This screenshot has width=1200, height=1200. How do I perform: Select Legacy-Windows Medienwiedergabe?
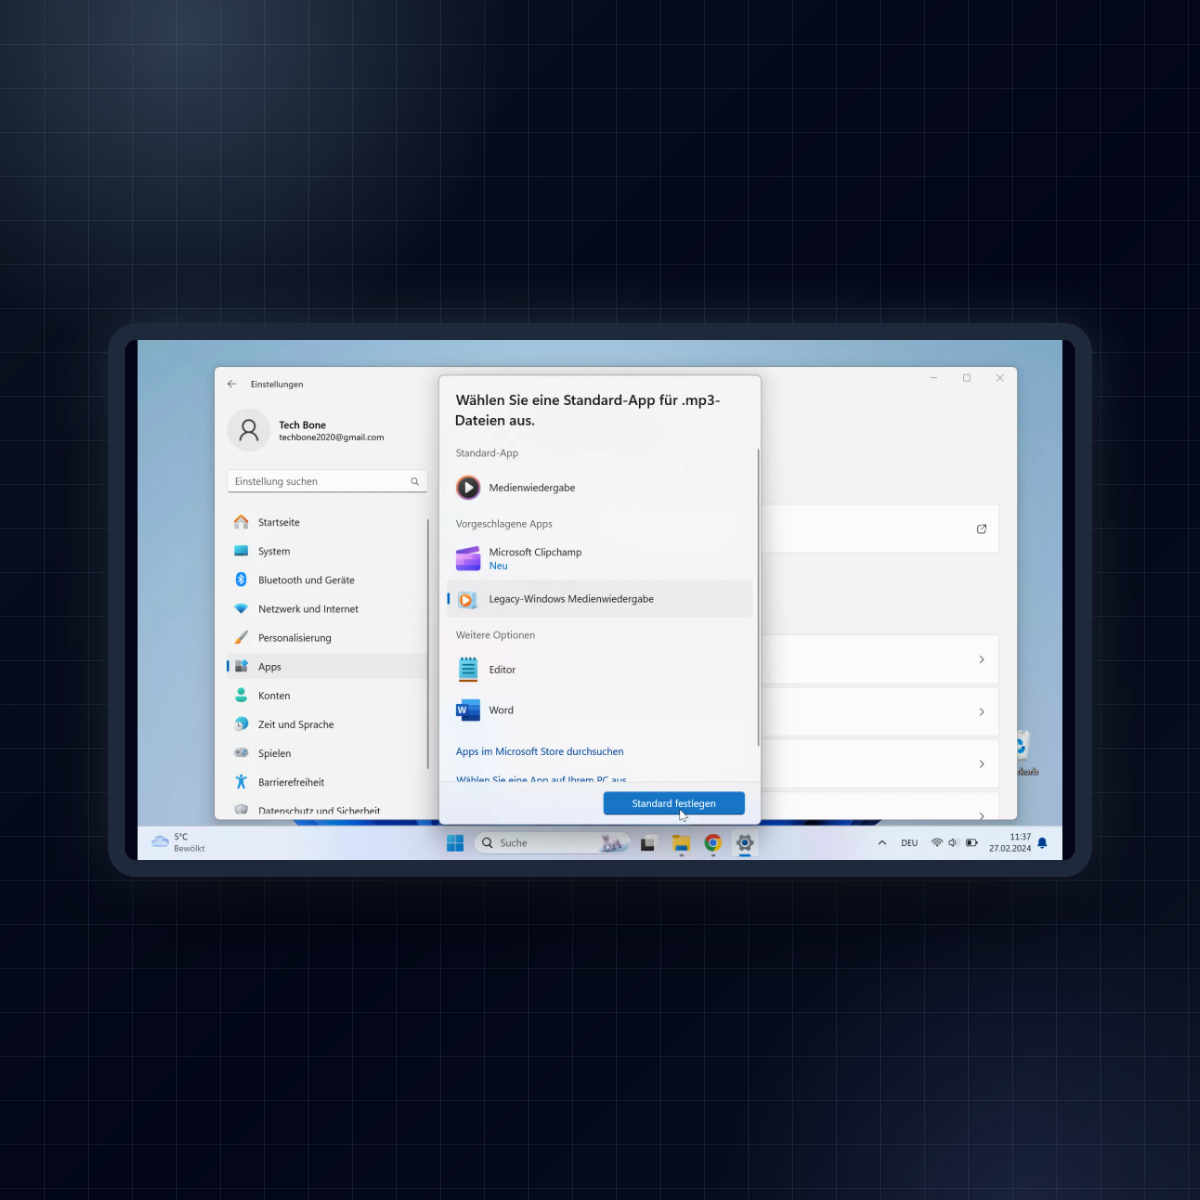(600, 599)
